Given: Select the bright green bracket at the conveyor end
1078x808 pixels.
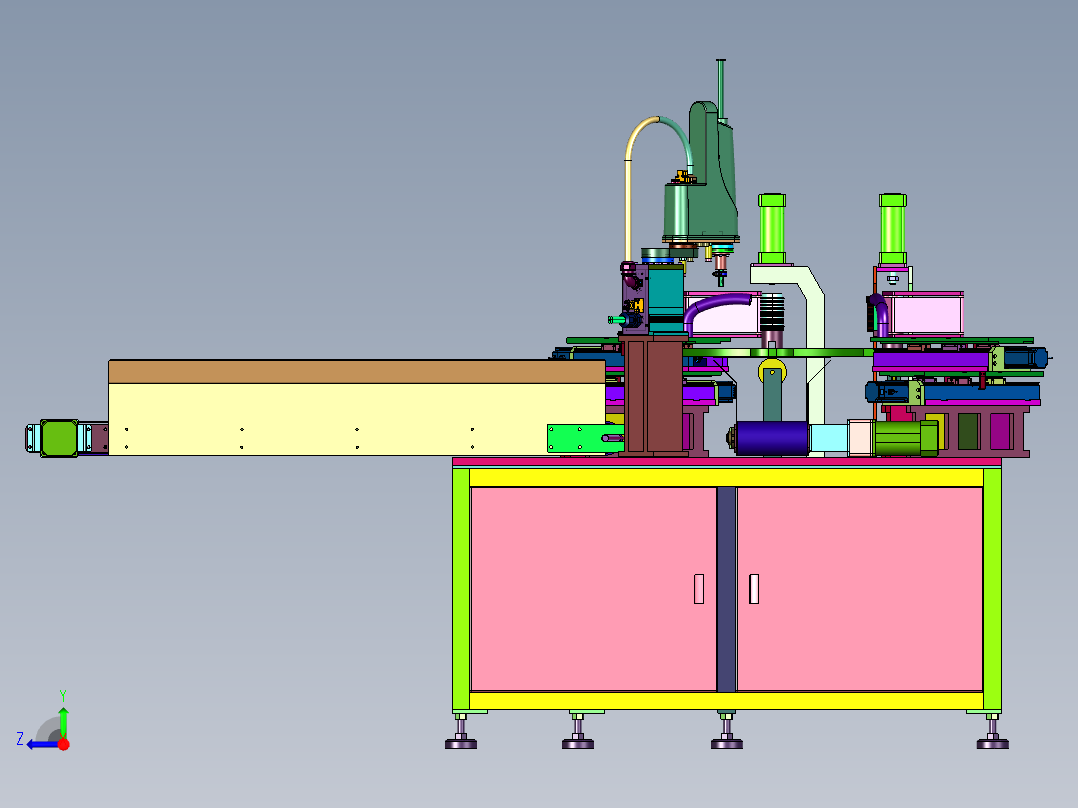Looking at the screenshot, I should (x=576, y=438).
